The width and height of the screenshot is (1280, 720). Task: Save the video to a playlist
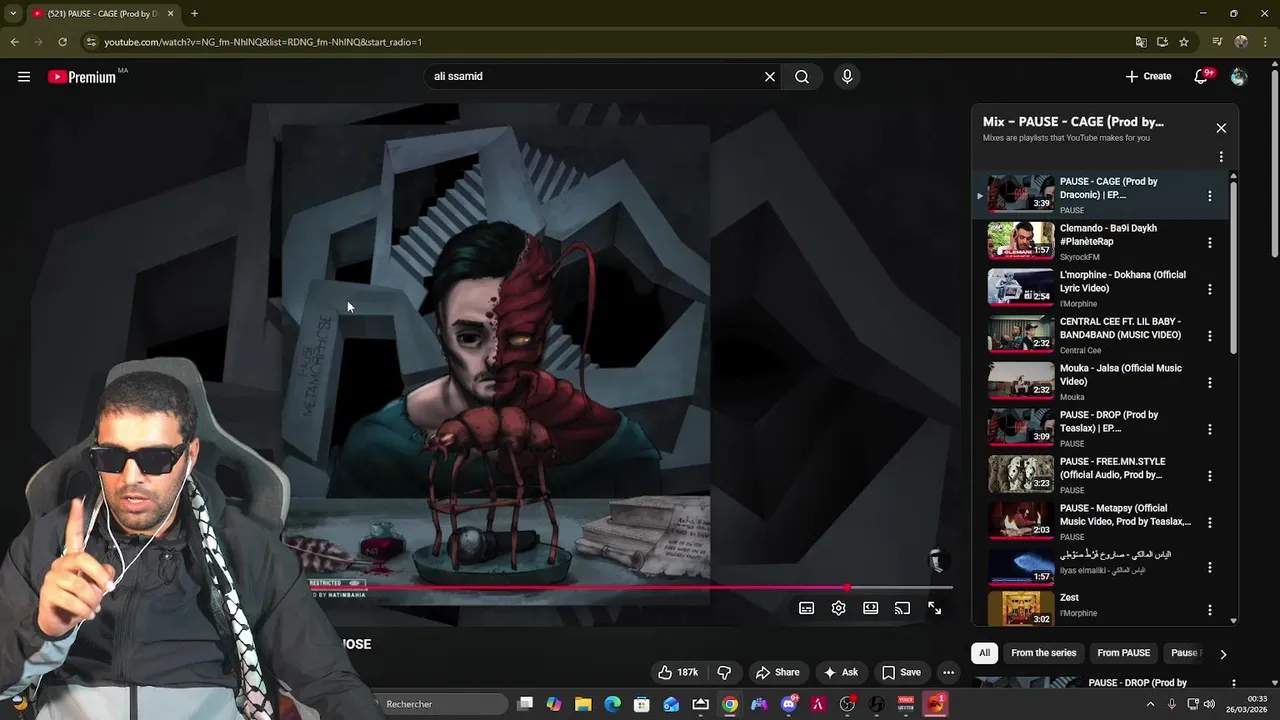tap(901, 672)
